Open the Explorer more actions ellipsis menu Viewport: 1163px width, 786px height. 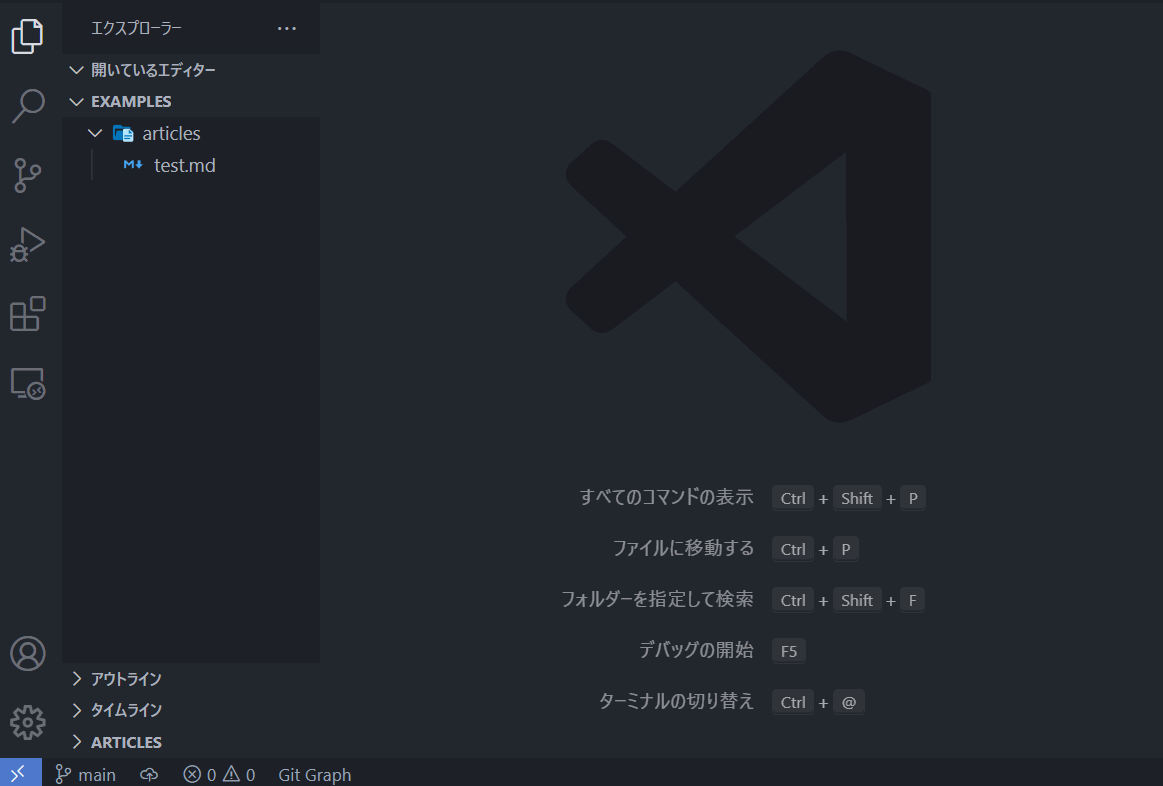point(287,28)
